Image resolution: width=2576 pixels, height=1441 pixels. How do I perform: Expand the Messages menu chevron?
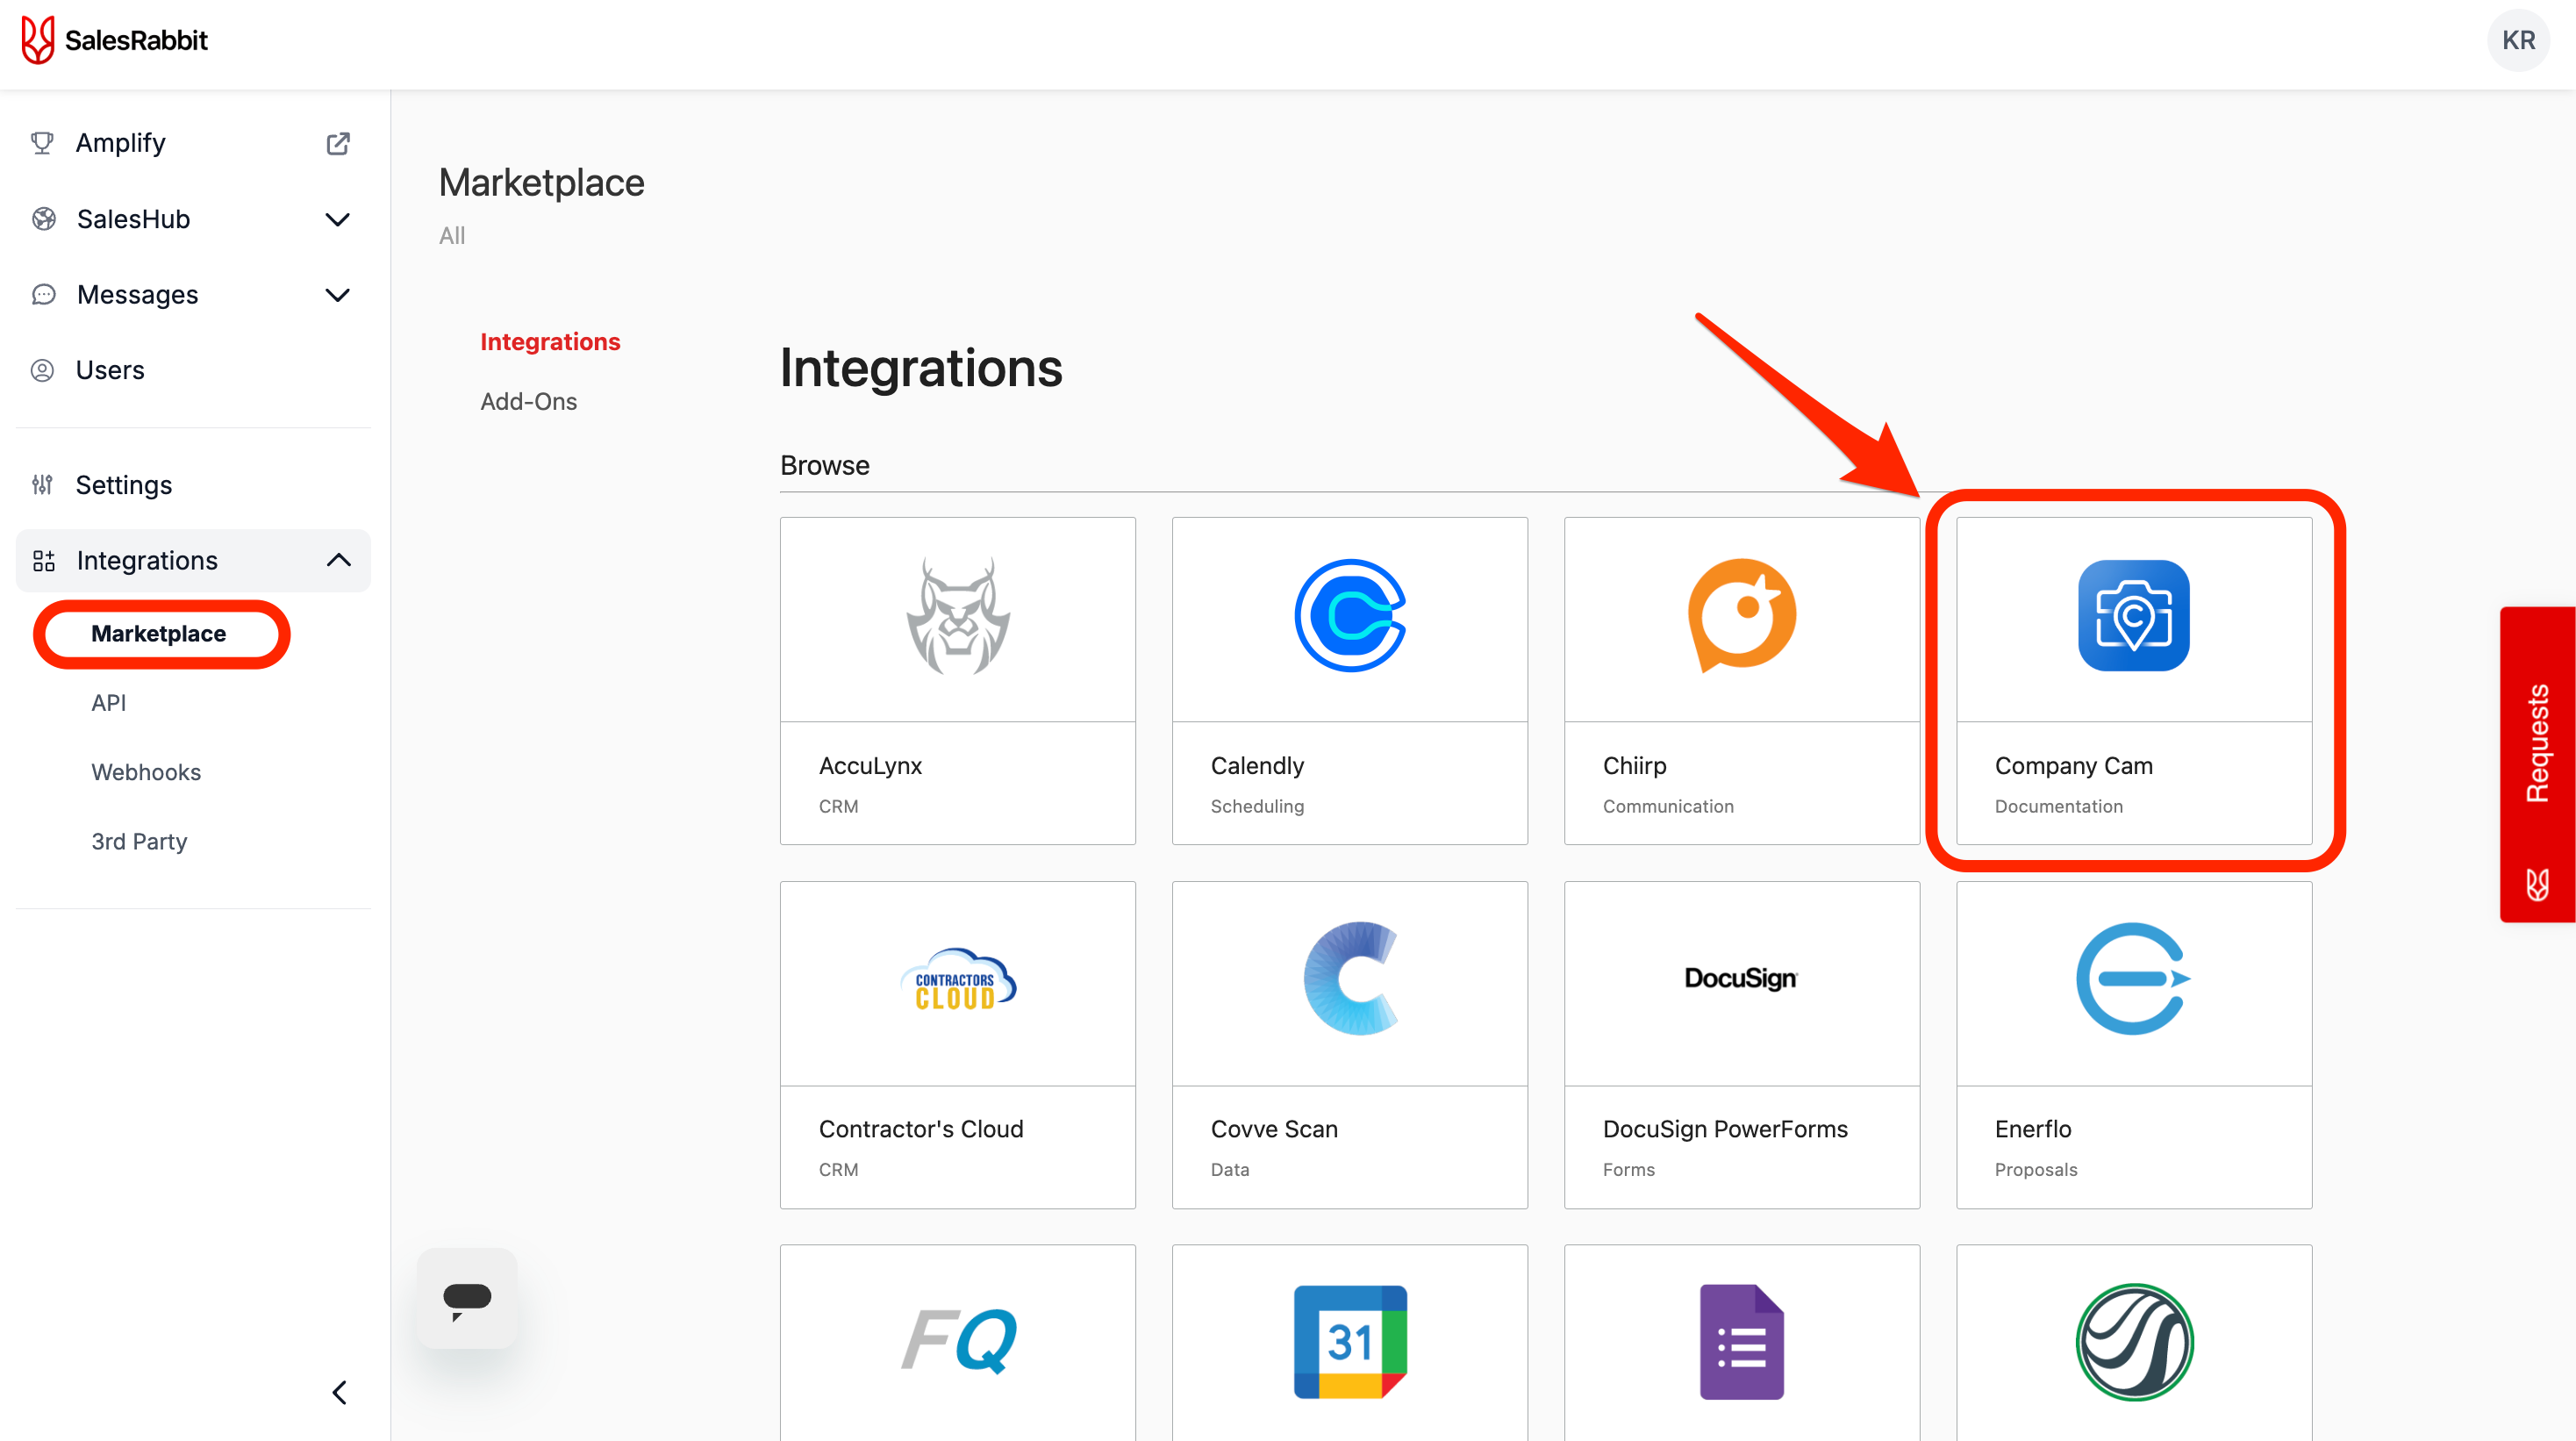coord(338,295)
